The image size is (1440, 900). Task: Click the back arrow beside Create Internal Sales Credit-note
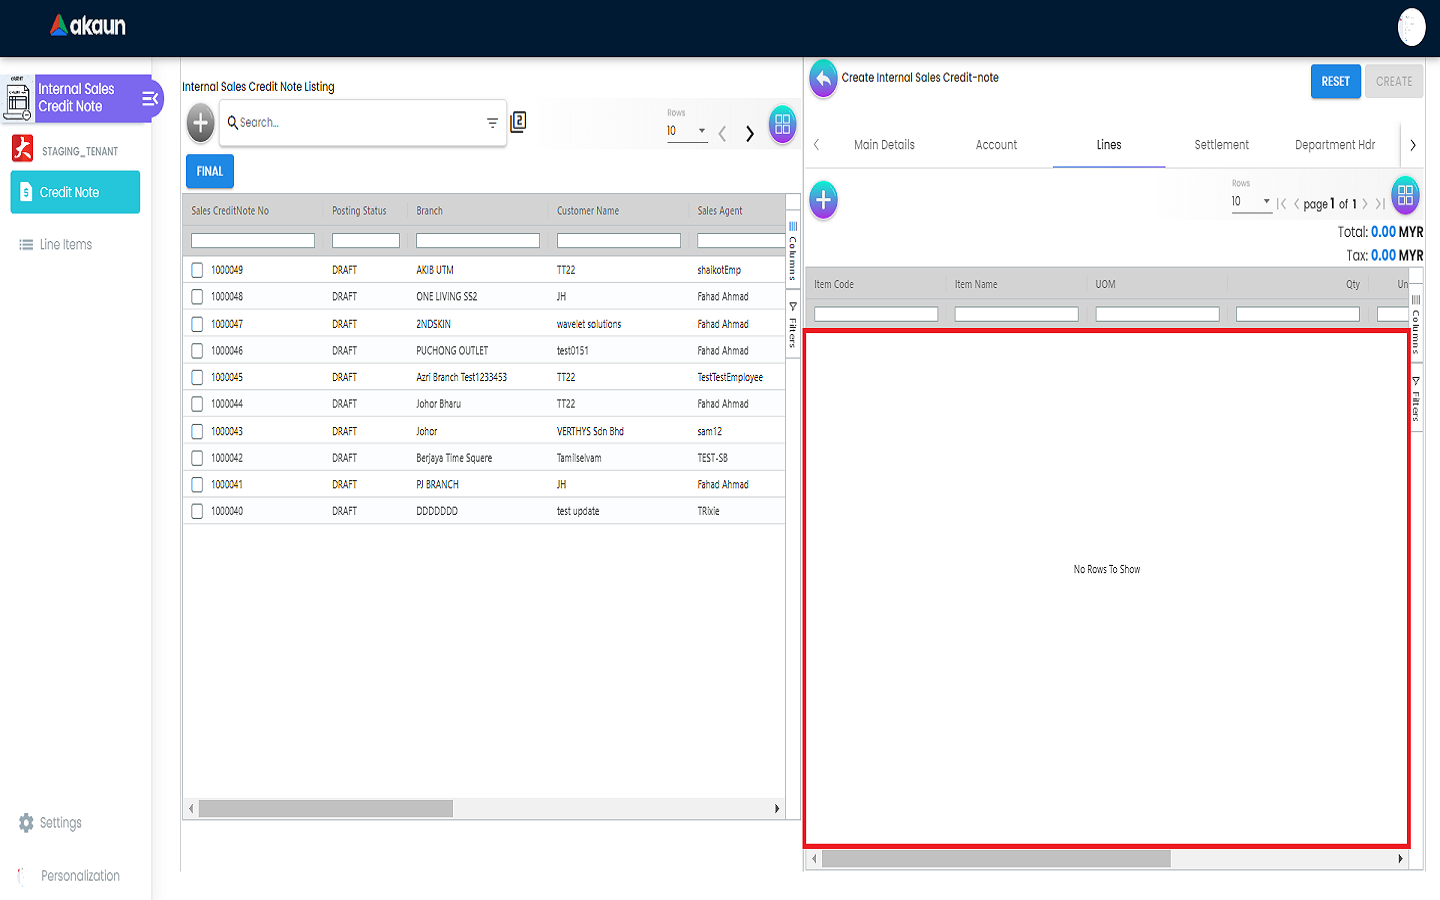tap(823, 78)
